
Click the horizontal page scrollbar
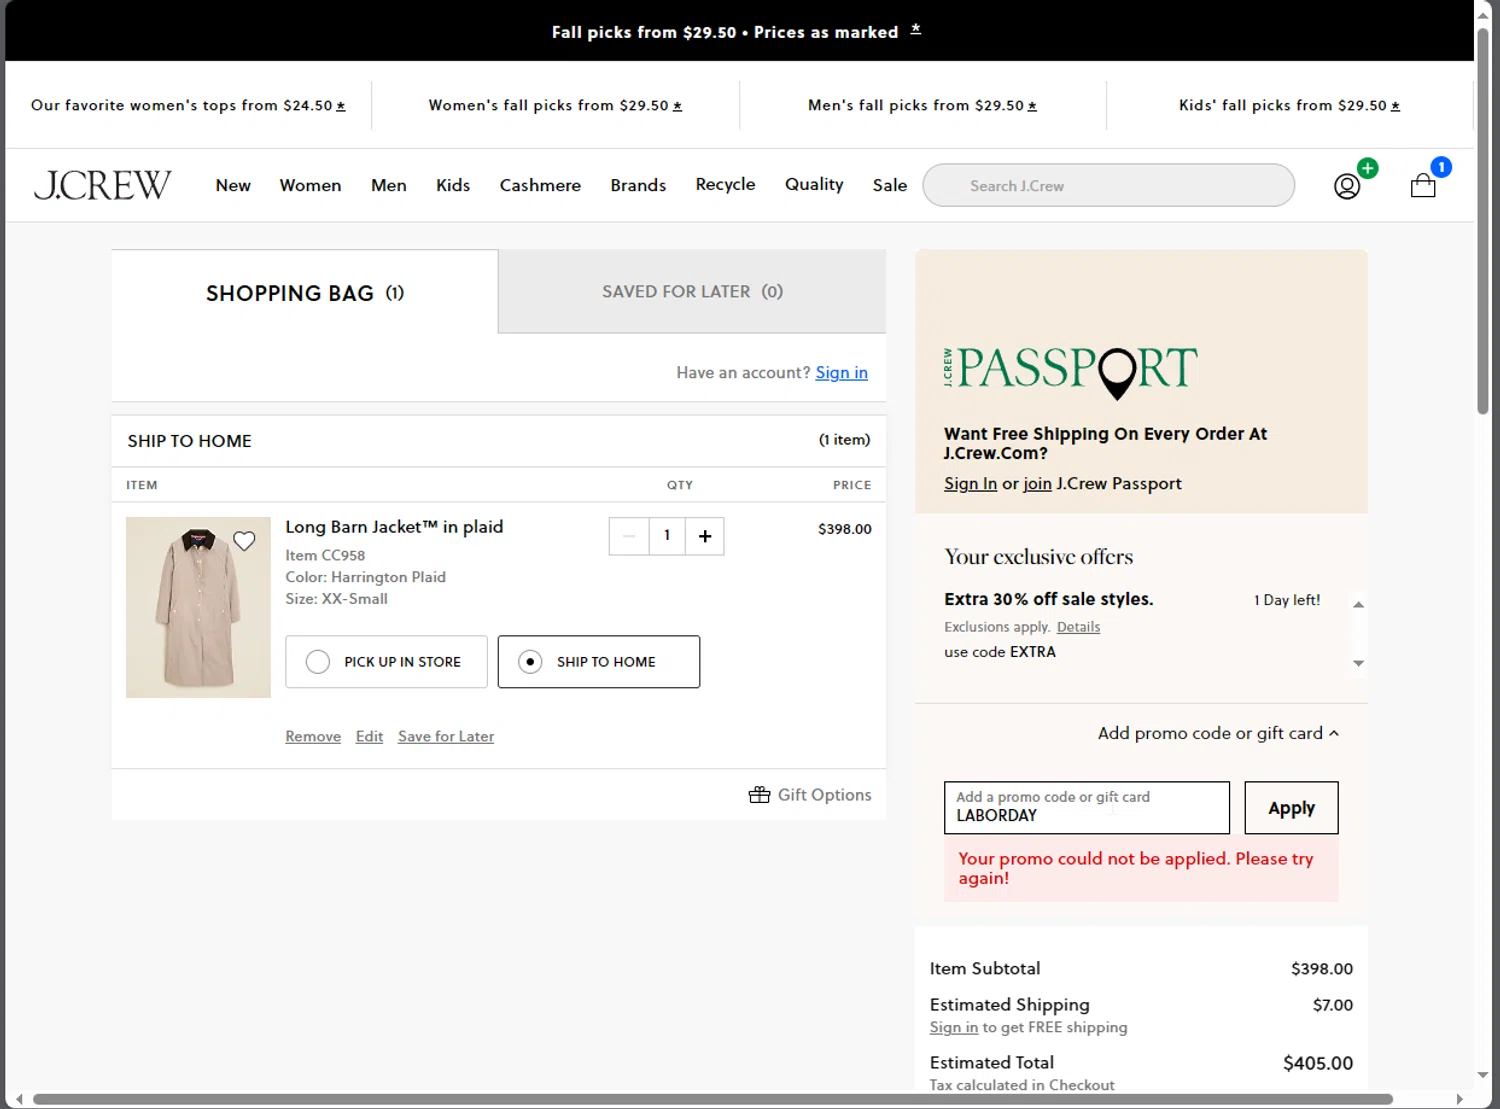(712, 1099)
